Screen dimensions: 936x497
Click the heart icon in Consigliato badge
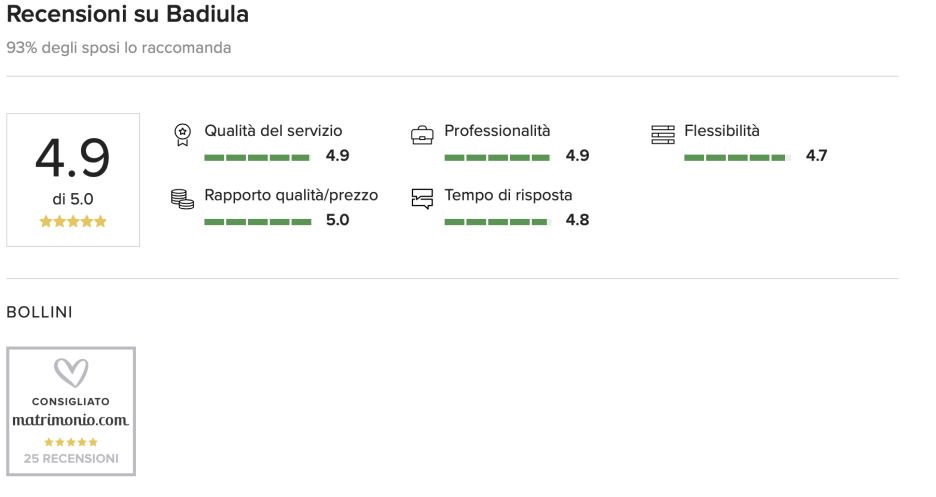pos(71,372)
